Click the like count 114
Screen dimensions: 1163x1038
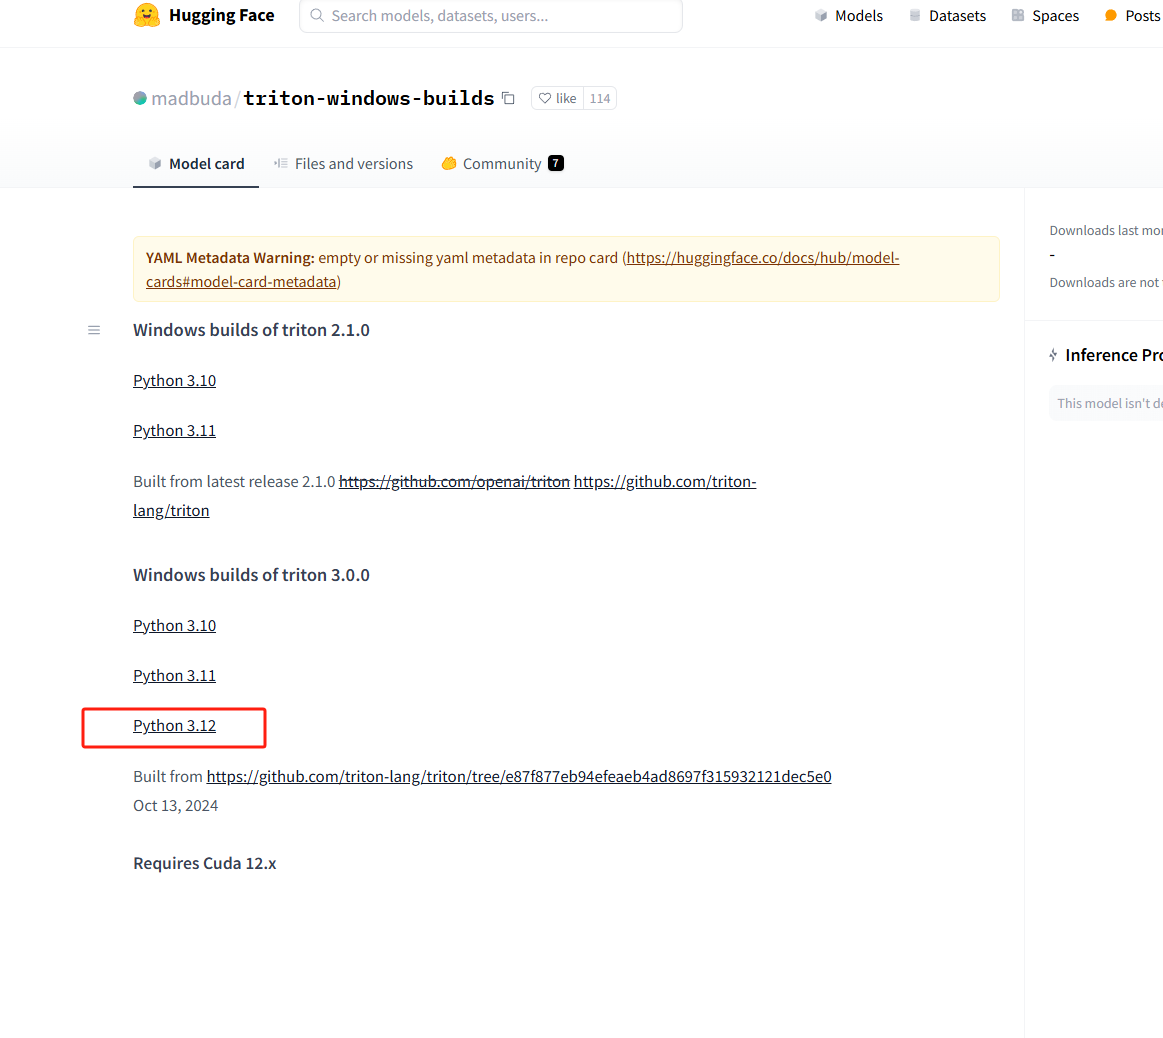(600, 98)
